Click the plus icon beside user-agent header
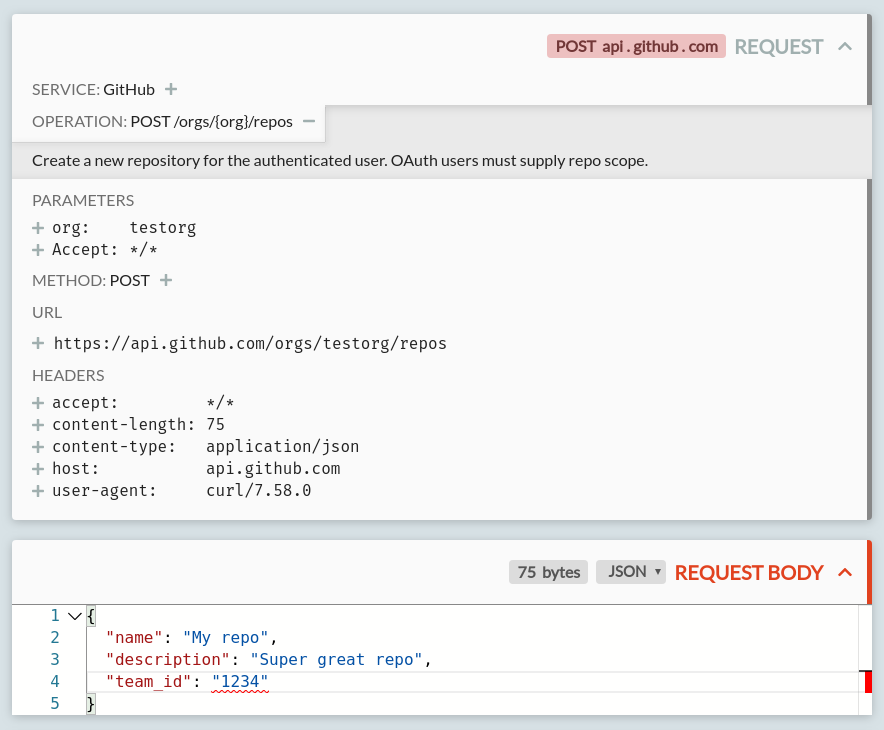 tap(38, 491)
